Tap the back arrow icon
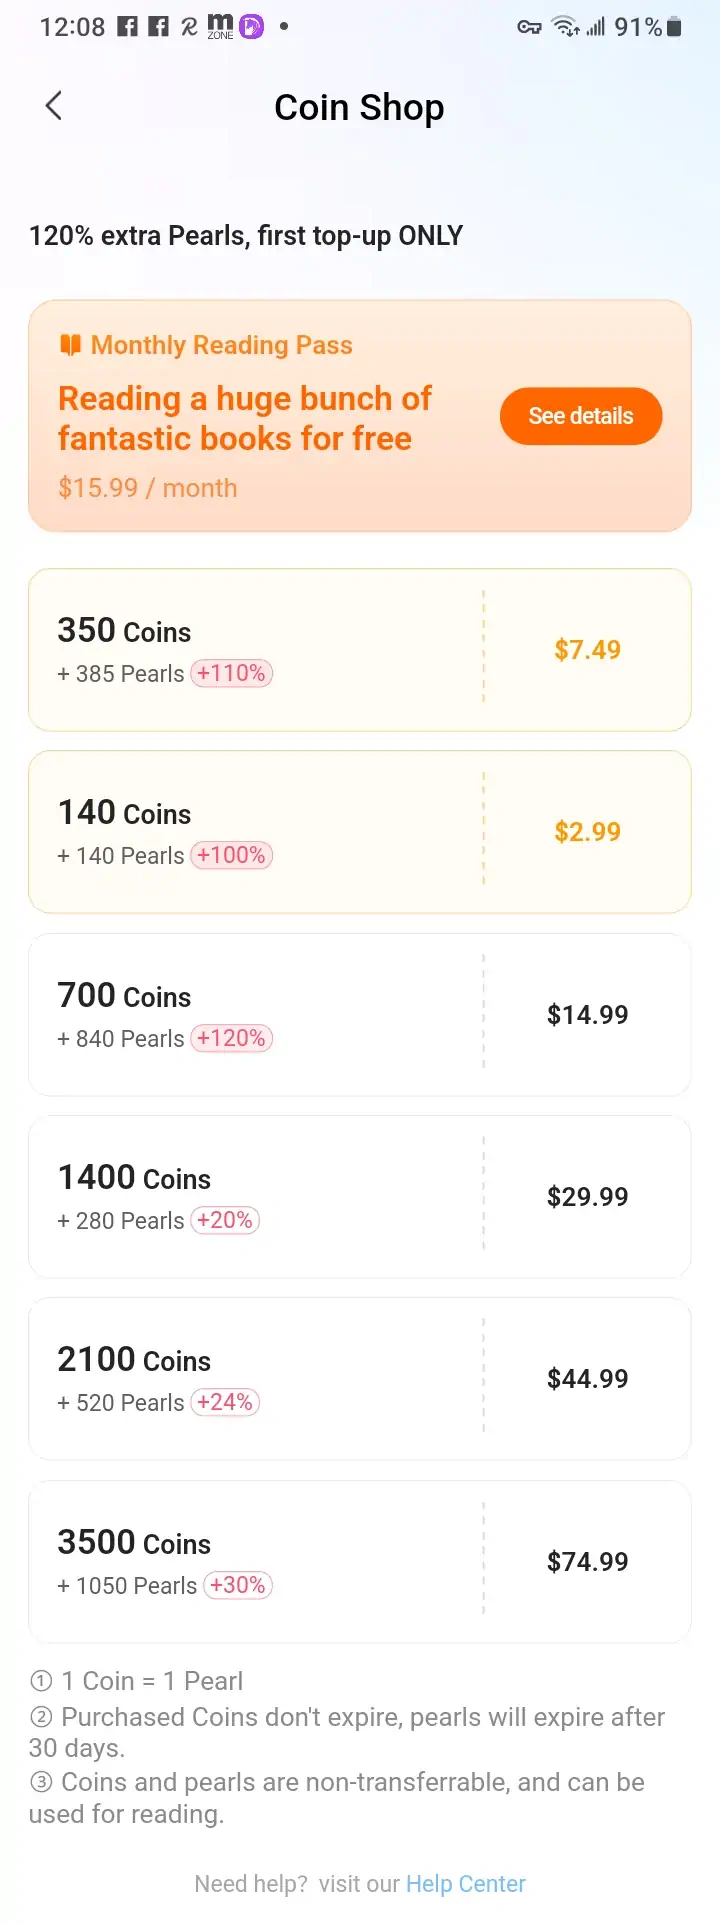The height and width of the screenshot is (1925, 720). coord(54,106)
